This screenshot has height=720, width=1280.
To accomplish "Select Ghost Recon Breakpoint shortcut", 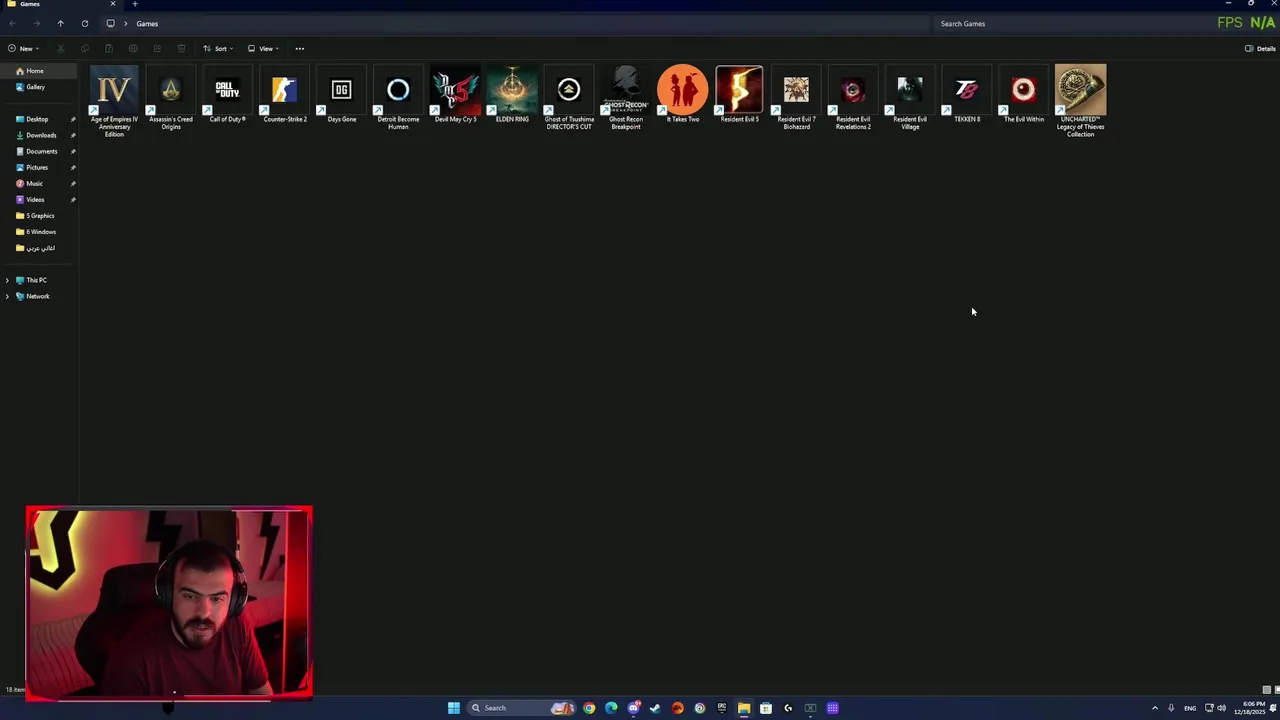I will coord(626,98).
